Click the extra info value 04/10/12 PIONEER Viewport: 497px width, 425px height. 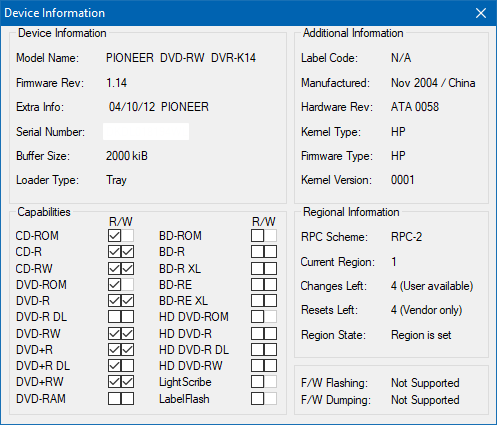[x=159, y=107]
